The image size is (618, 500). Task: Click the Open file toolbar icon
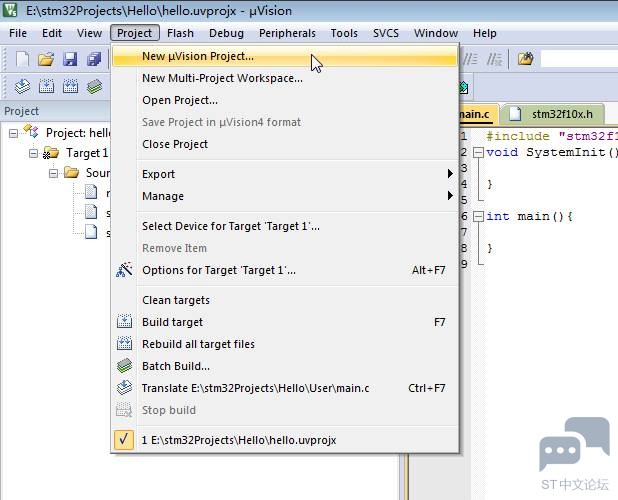pyautogui.click(x=46, y=59)
